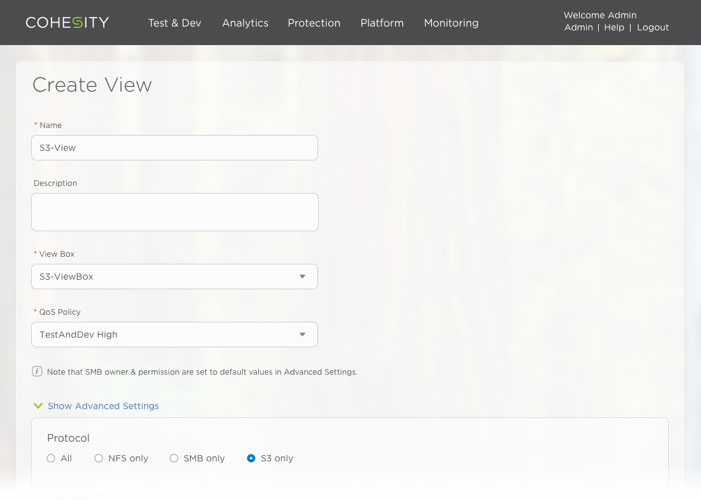Select the S3 only radio button
This screenshot has width=701, height=500.
point(251,458)
